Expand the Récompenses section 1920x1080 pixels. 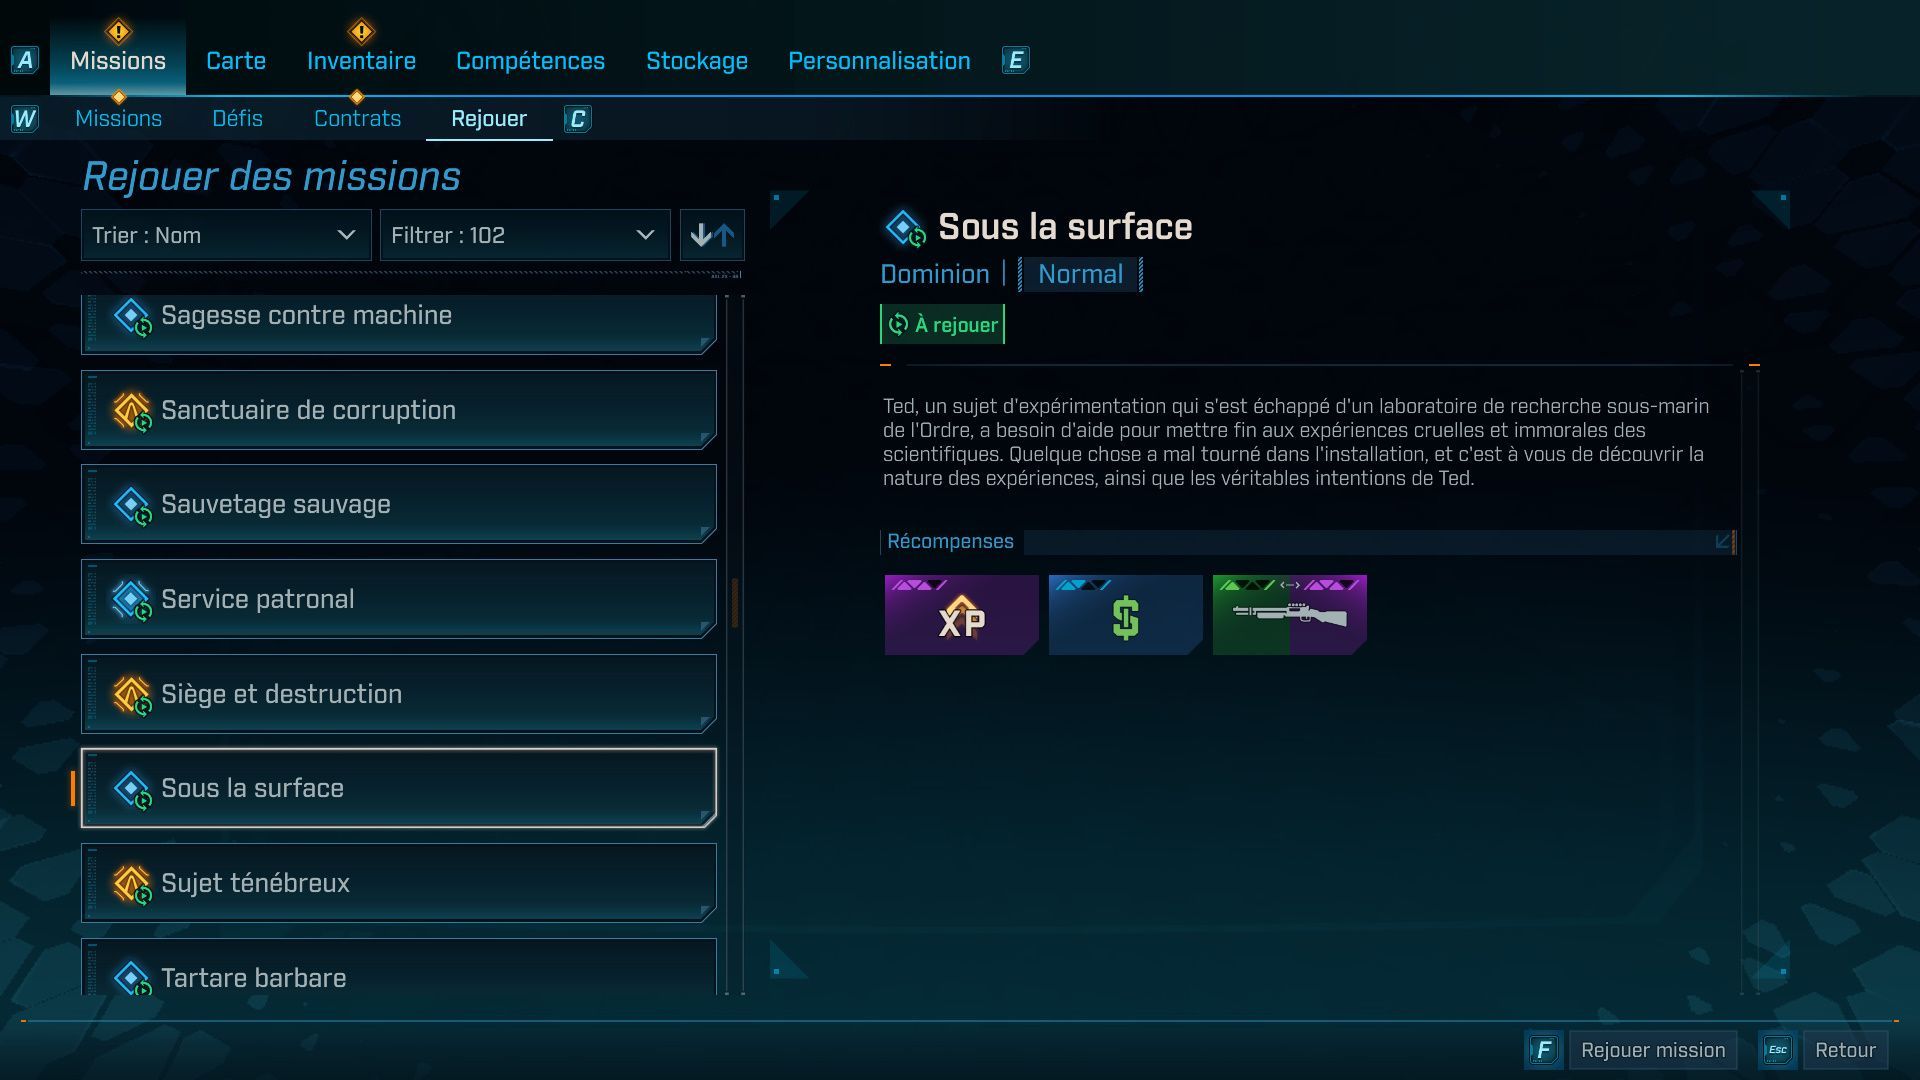click(1724, 541)
